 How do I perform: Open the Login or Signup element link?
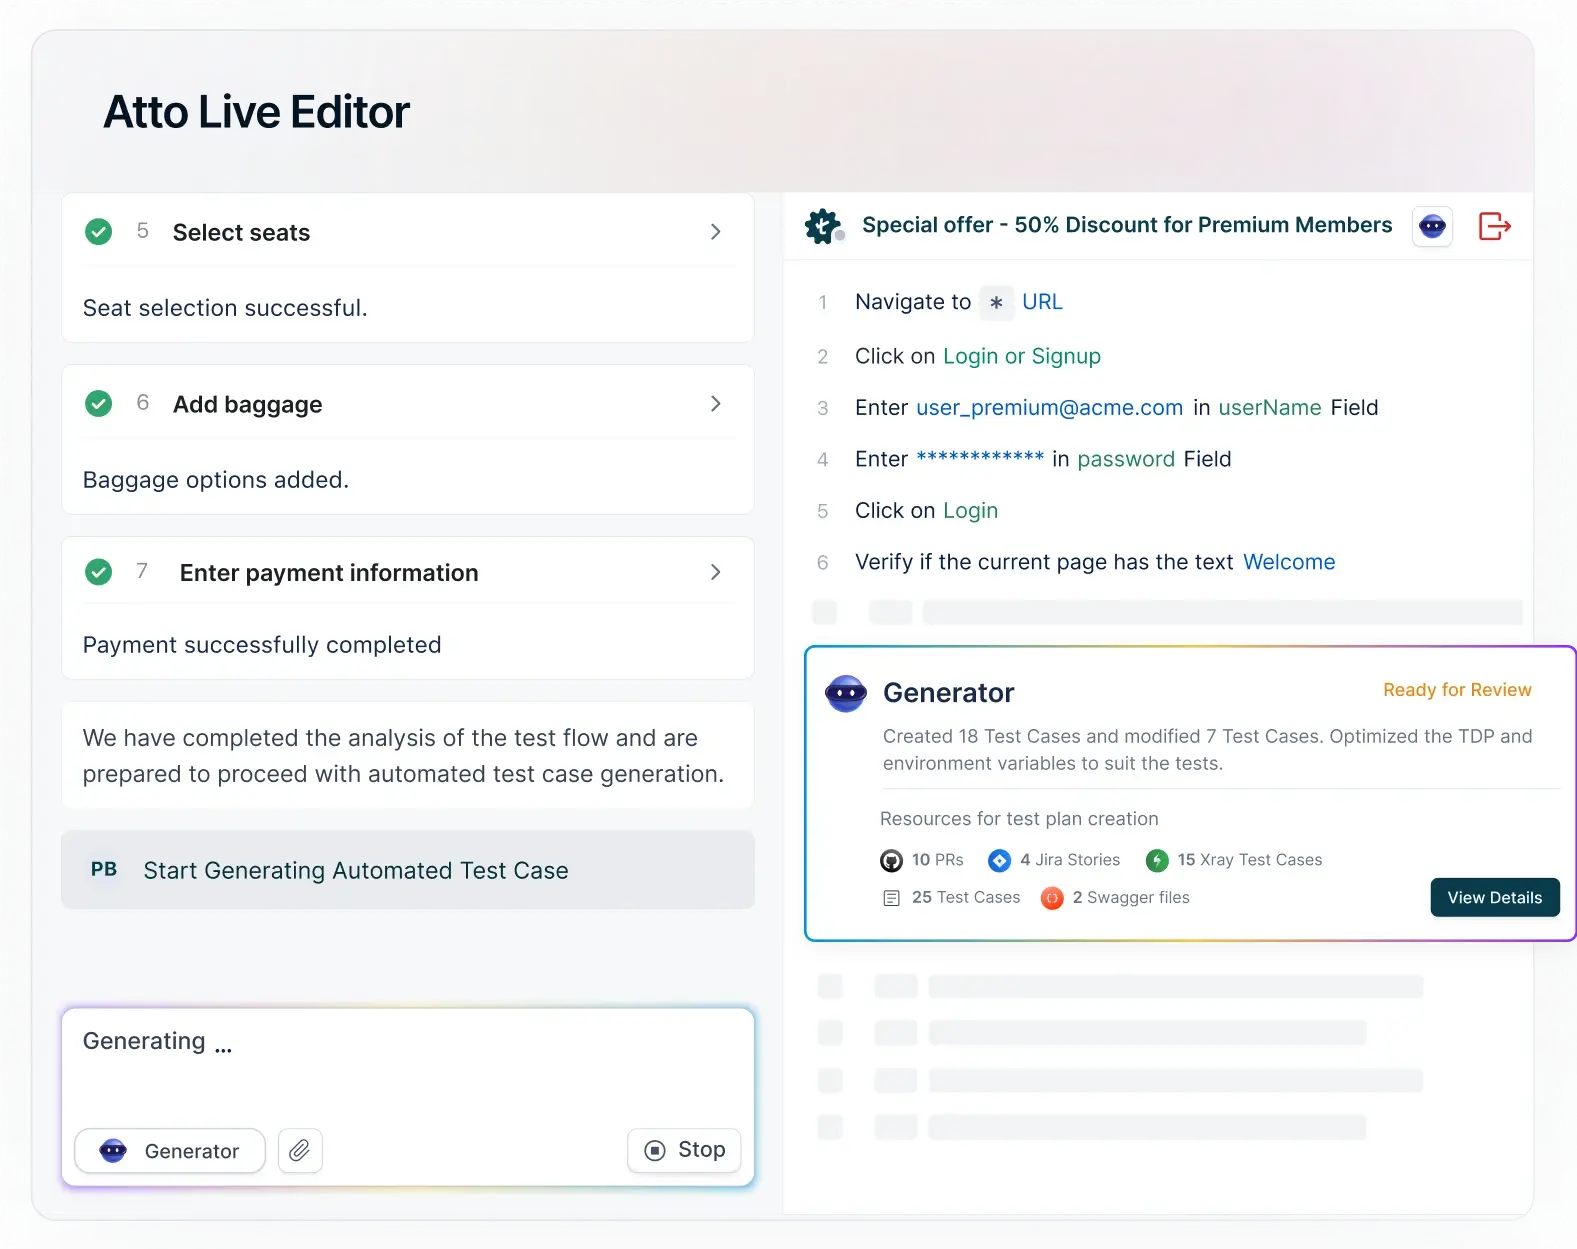pos(1021,356)
